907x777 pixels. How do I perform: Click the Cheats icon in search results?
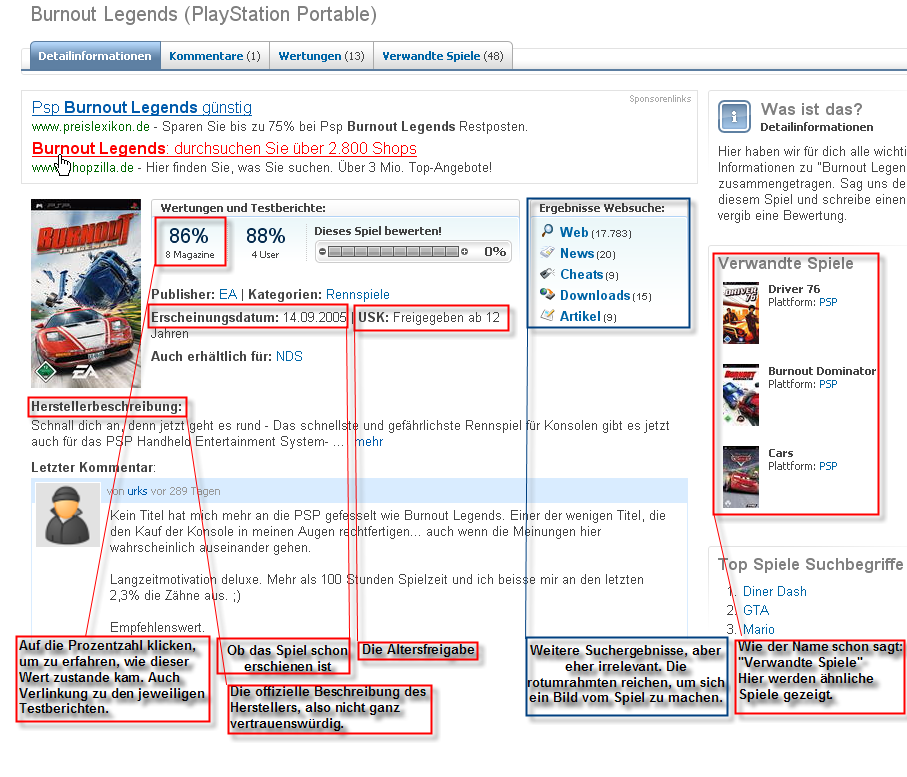click(547, 274)
